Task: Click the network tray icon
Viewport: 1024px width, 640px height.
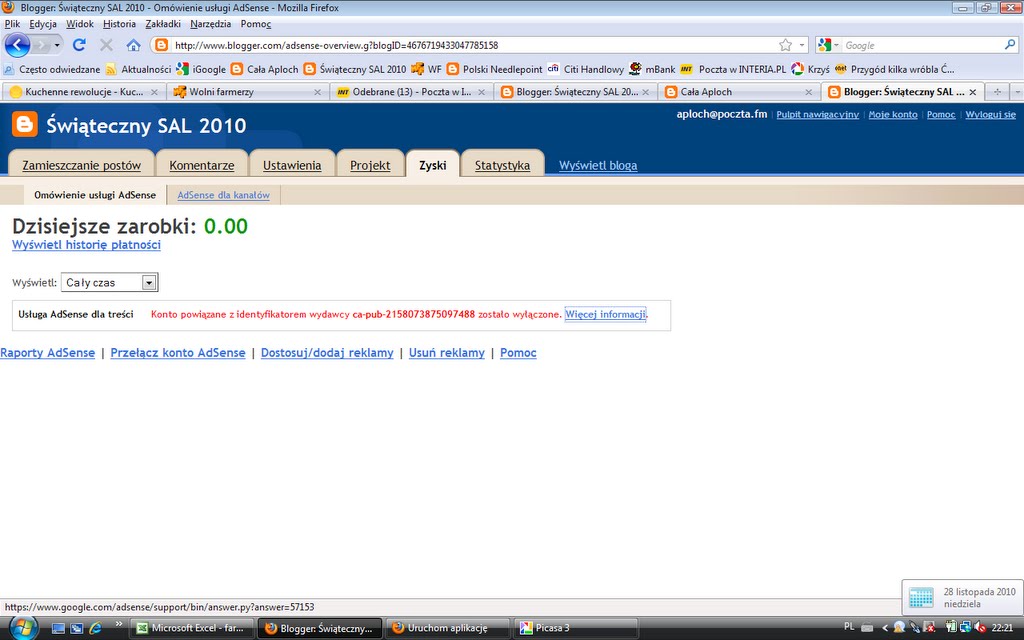Action: (x=965, y=628)
